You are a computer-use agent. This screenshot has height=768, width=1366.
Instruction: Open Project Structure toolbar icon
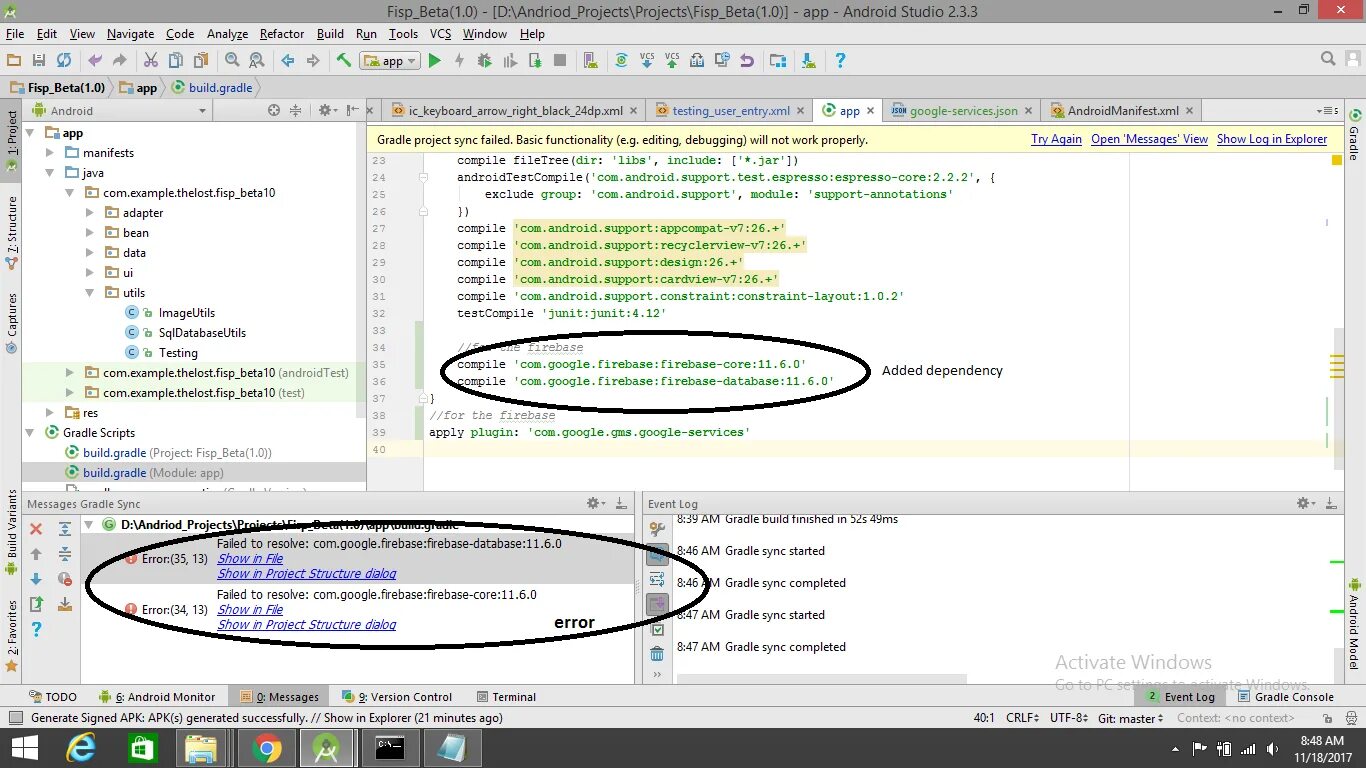point(778,61)
